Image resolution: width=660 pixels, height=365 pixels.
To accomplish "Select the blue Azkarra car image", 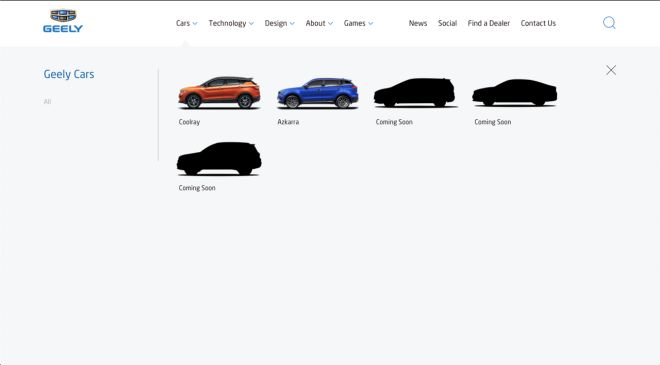I will click(318, 93).
